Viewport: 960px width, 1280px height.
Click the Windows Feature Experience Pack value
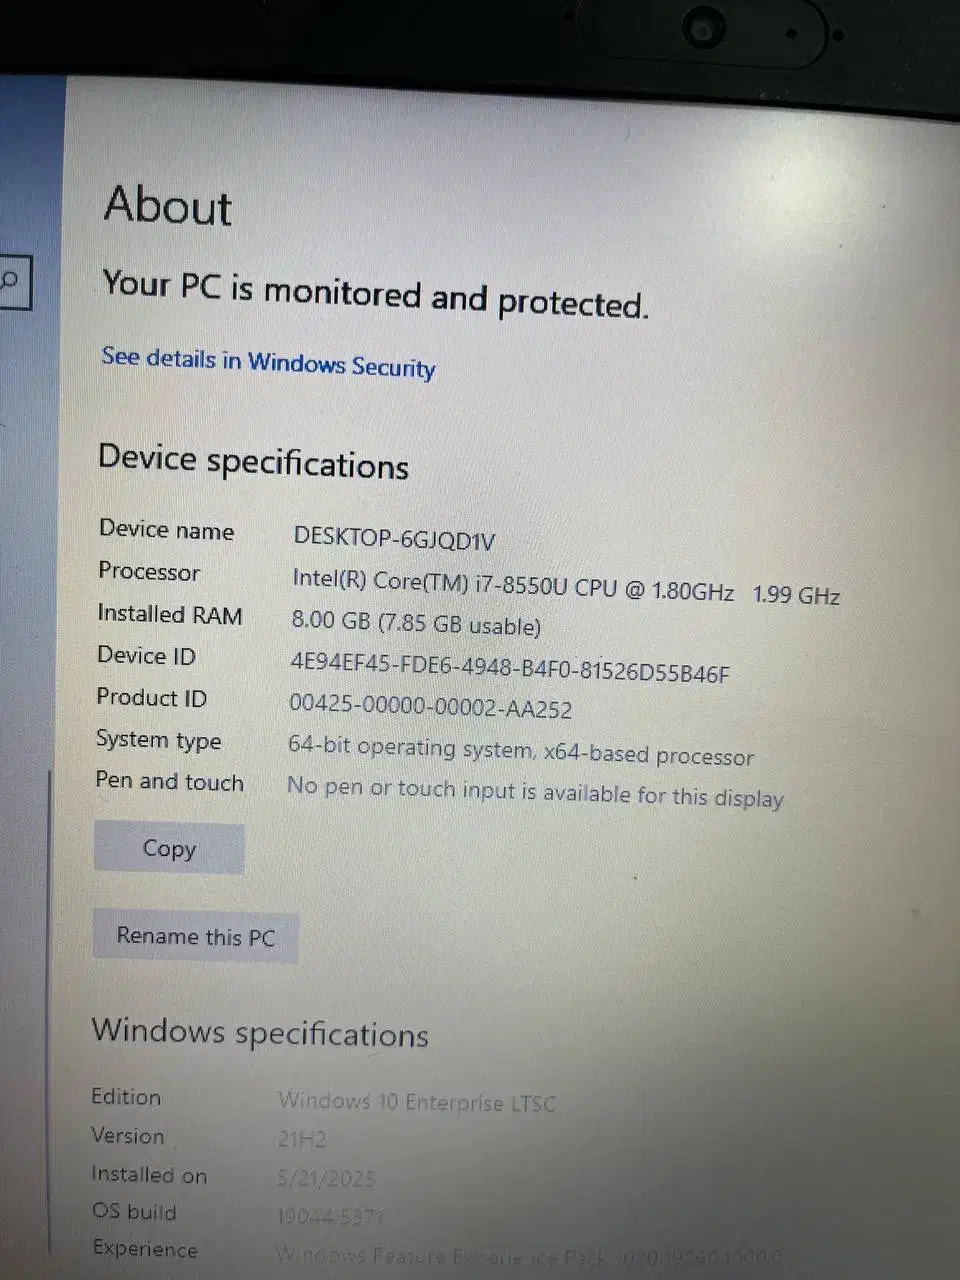[529, 1256]
